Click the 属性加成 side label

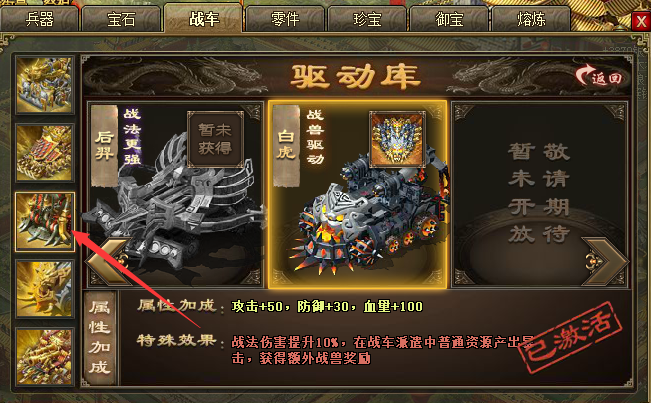tap(100, 338)
